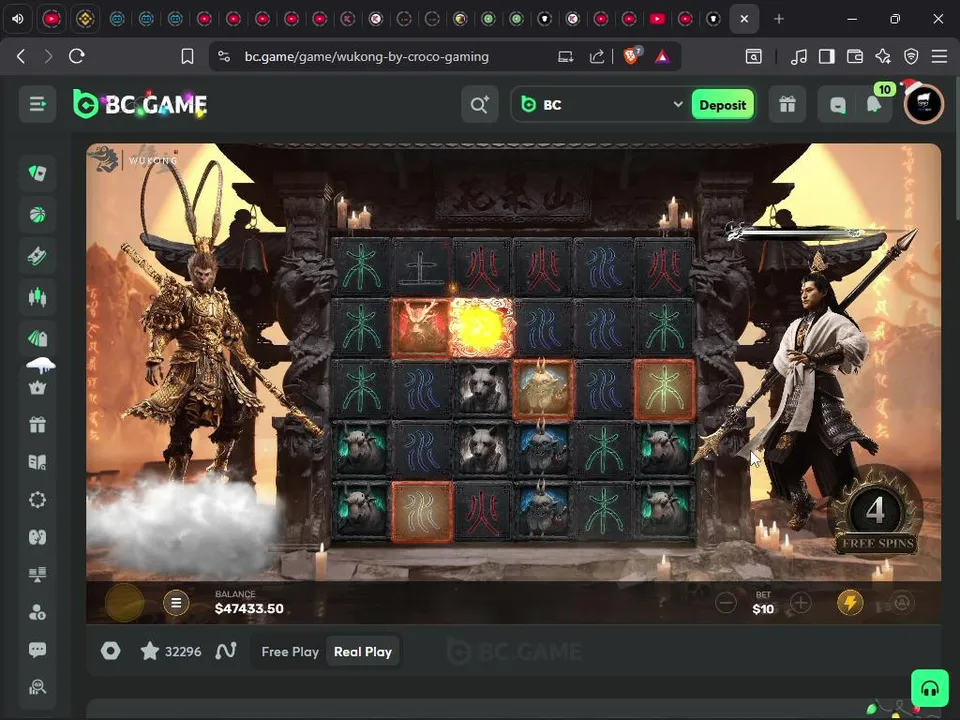The image size is (960, 720).
Task: Open the lottery ticket icon in sidebar
Action: [x=37, y=256]
